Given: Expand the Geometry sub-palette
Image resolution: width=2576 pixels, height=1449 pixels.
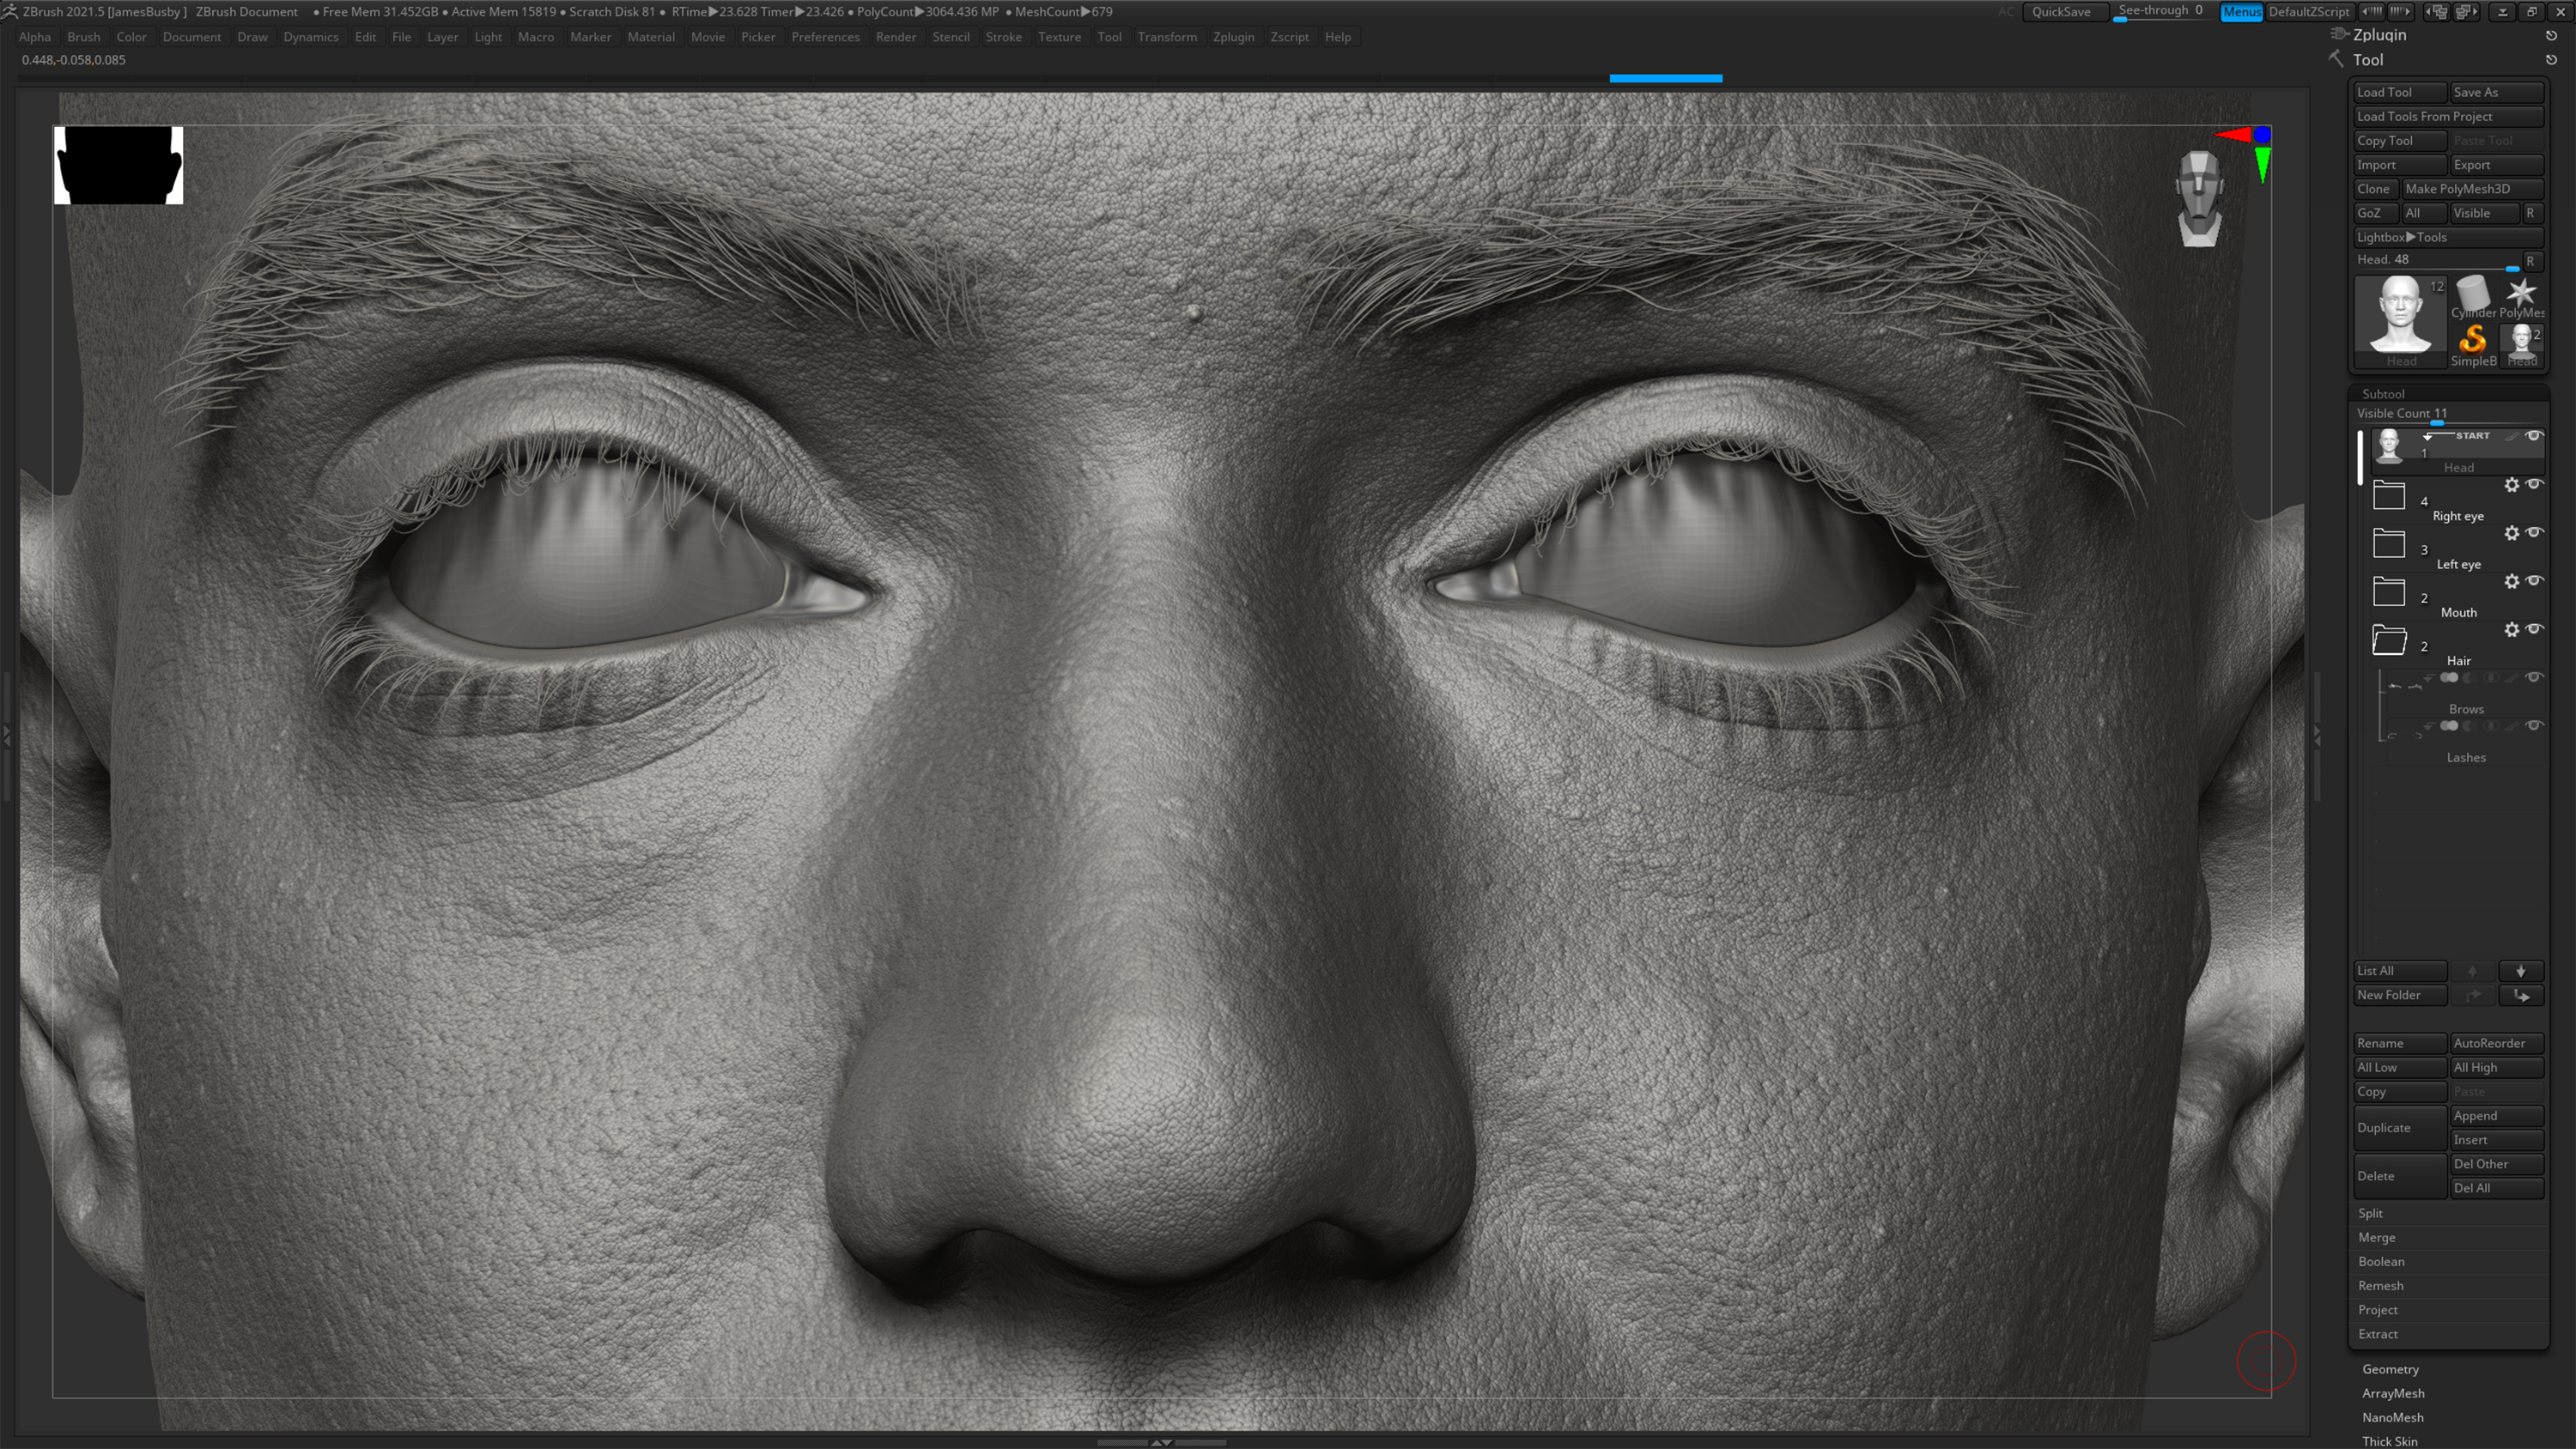Looking at the screenshot, I should point(2390,1369).
